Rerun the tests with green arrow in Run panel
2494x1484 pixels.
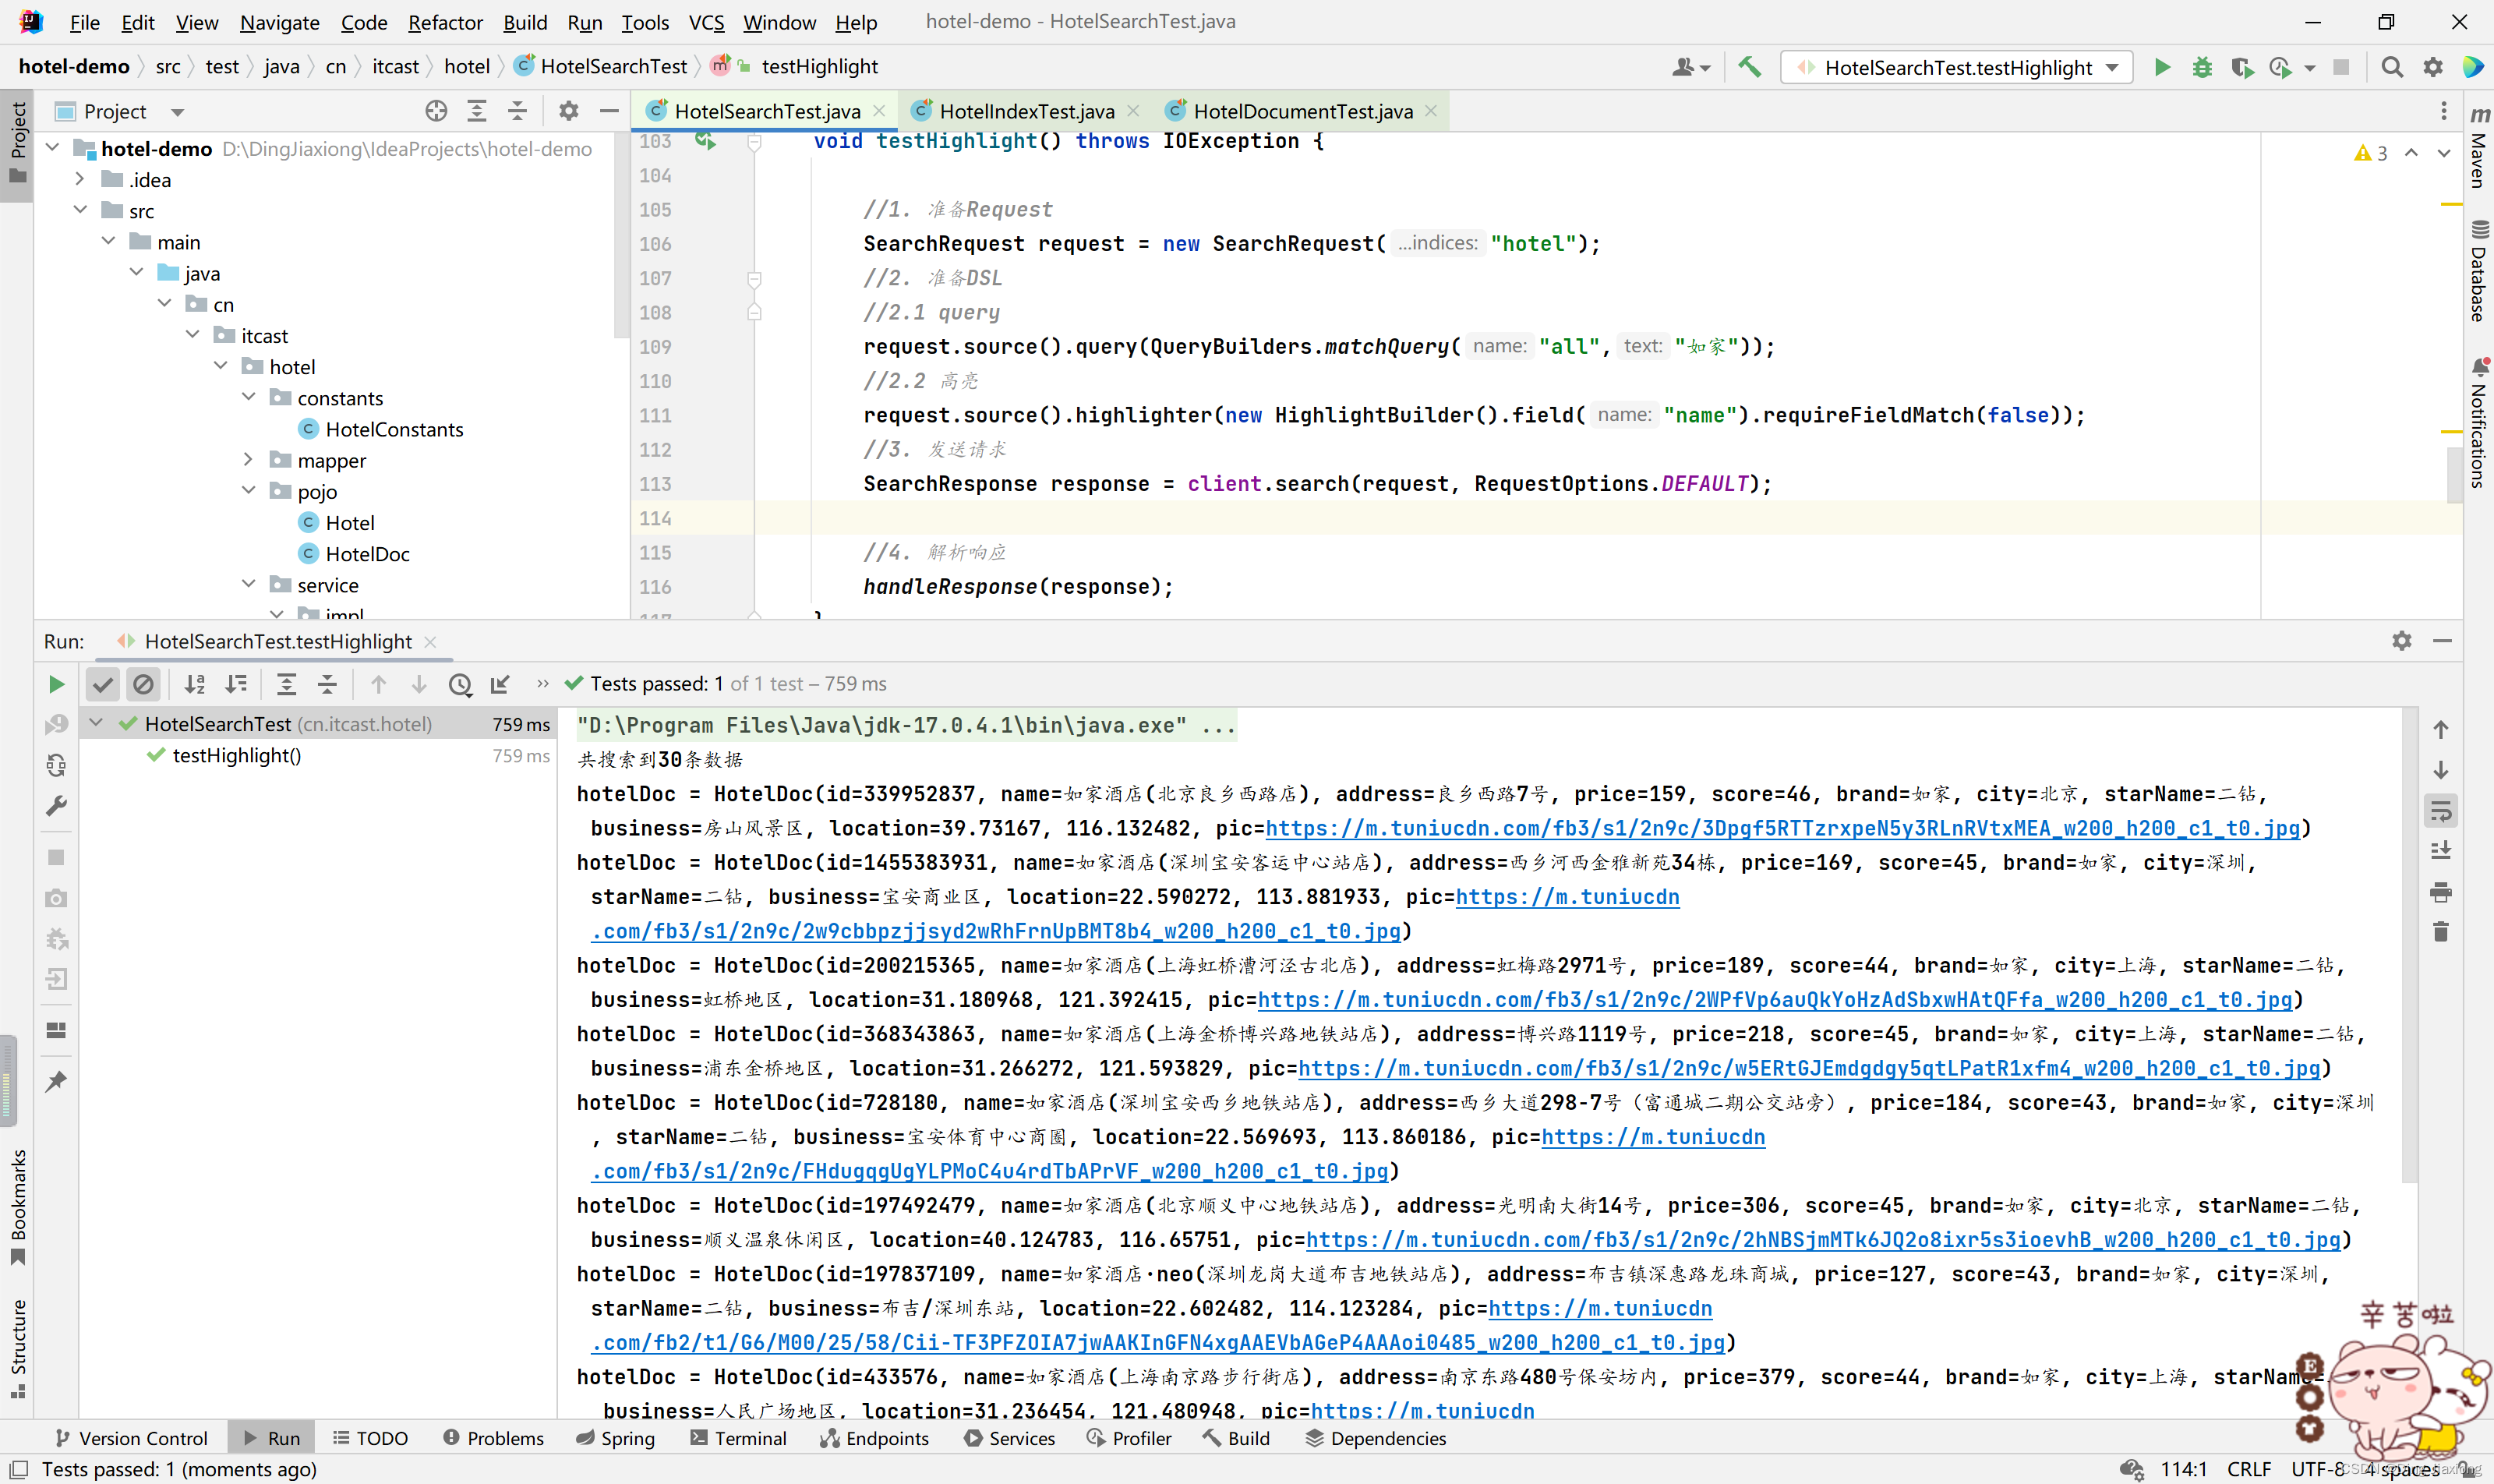coord(55,684)
